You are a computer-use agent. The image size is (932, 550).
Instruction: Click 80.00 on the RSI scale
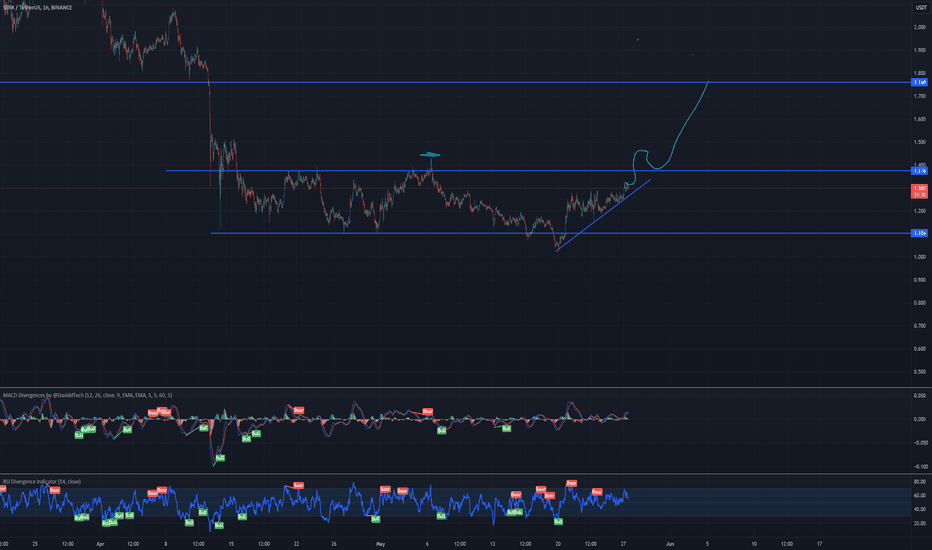click(x=920, y=482)
